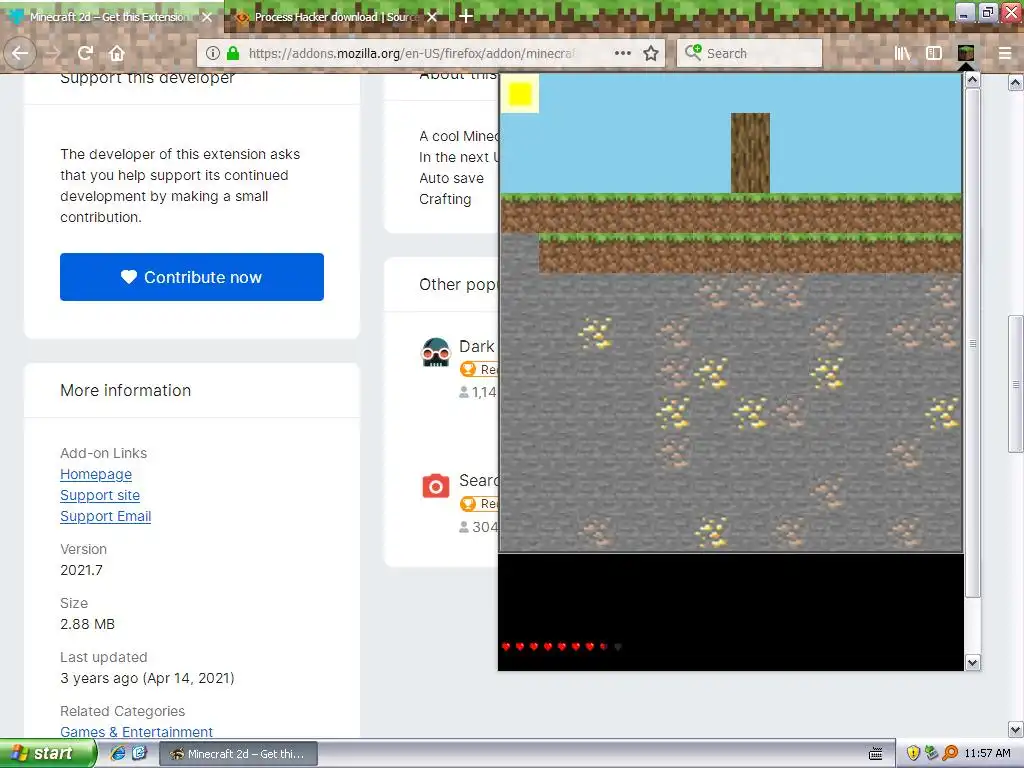Open the Windows Start button

coord(47,753)
